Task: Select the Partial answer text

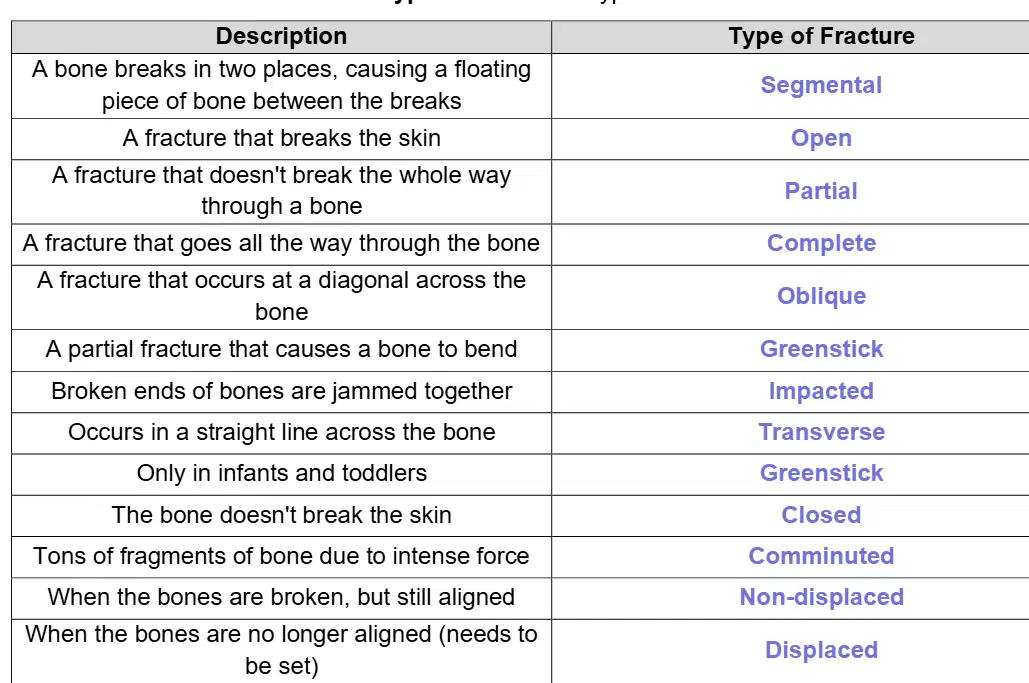Action: (x=821, y=191)
